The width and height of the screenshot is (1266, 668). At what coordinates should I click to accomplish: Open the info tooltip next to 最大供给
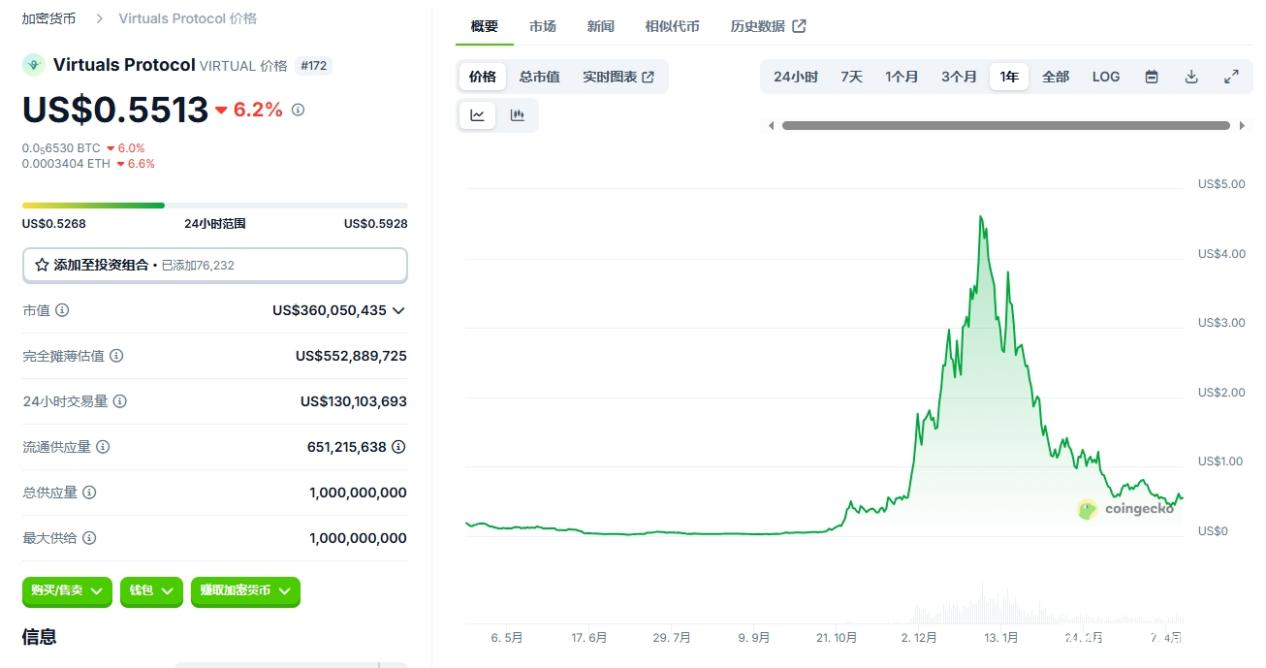click(89, 538)
